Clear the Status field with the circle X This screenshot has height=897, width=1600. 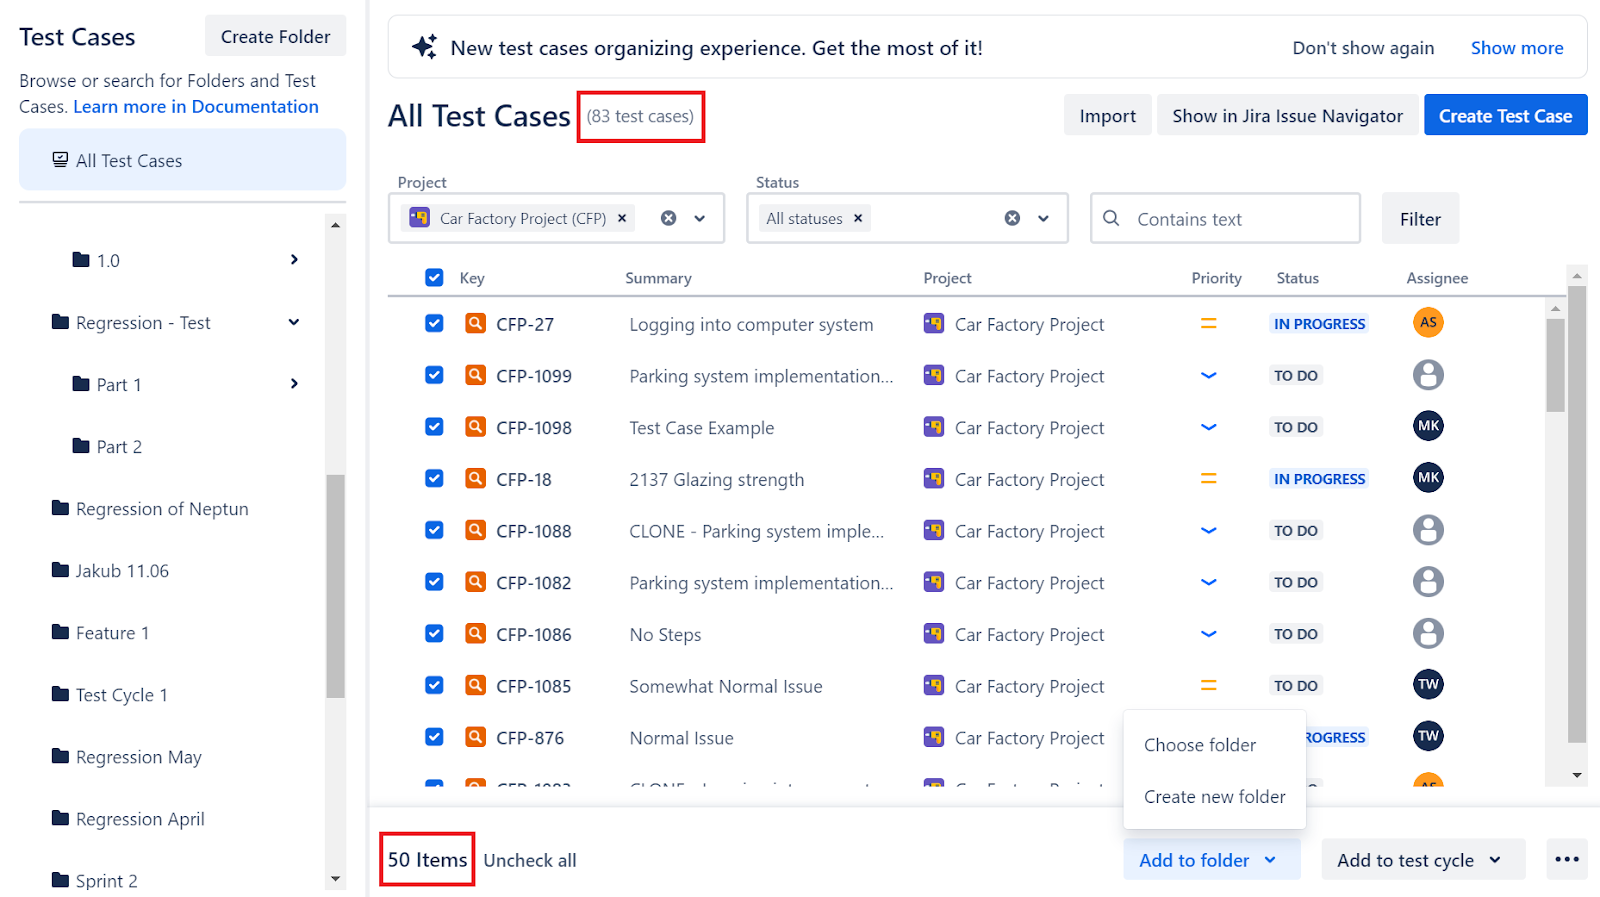[1012, 218]
